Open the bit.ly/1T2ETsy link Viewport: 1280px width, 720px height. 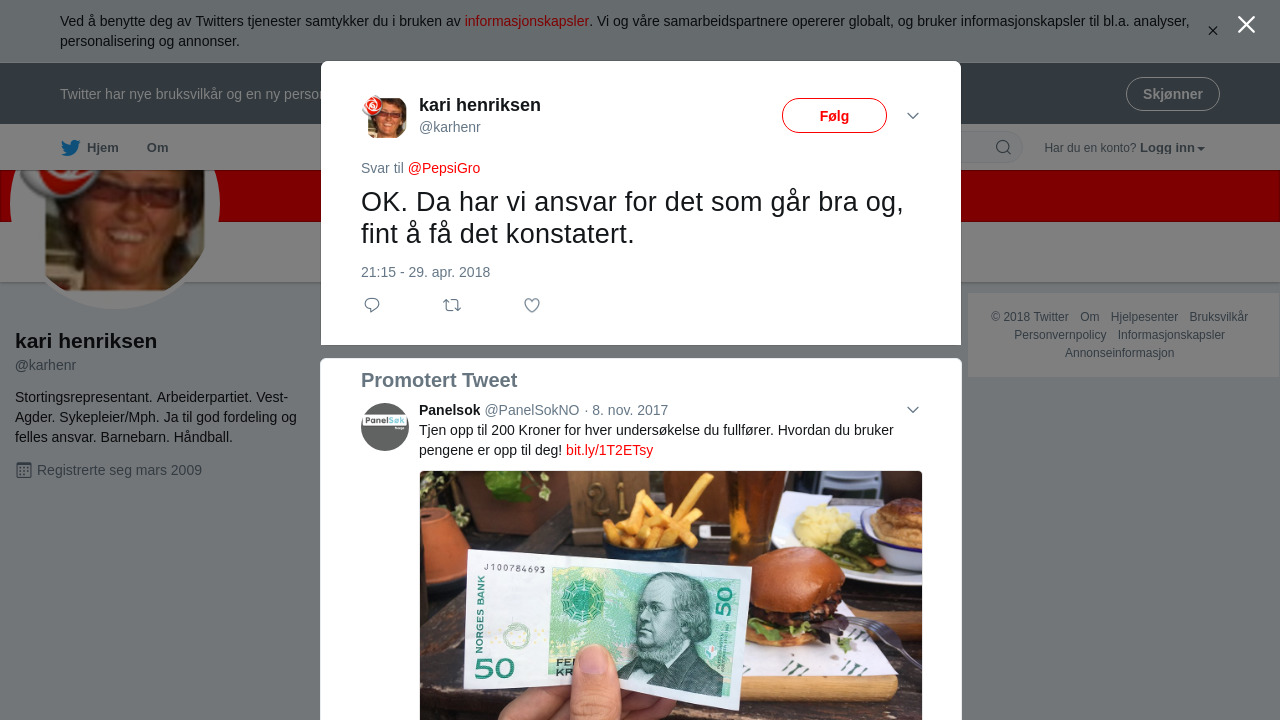pyautogui.click(x=609, y=450)
